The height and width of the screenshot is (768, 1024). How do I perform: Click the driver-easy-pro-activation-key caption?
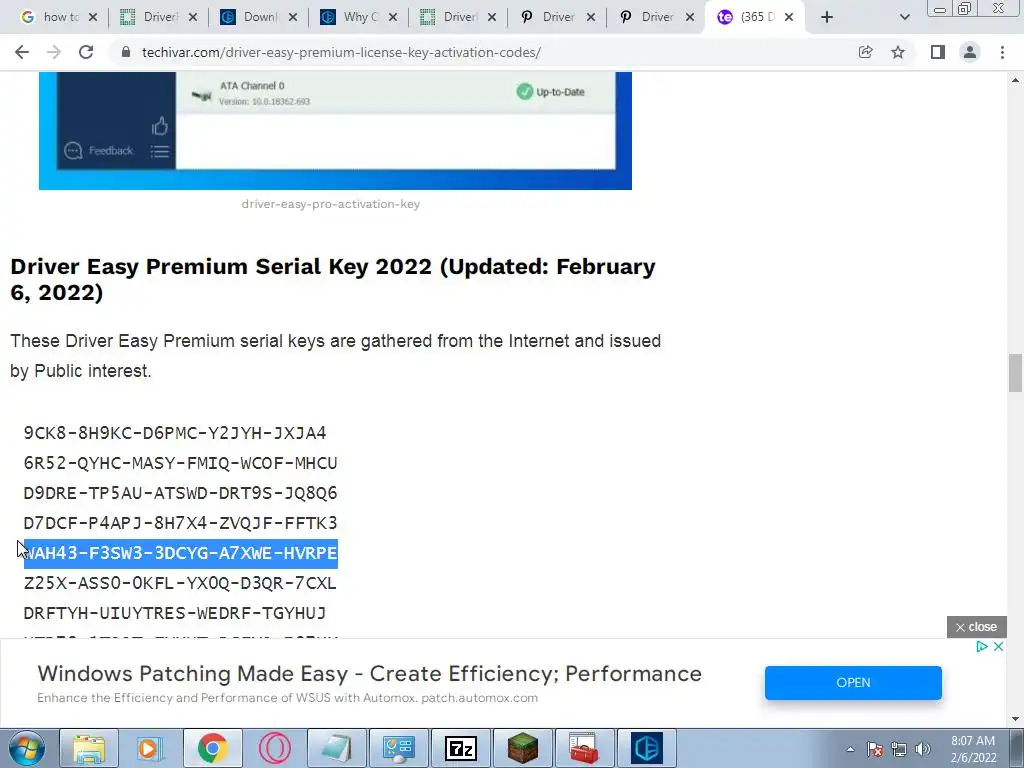[330, 204]
